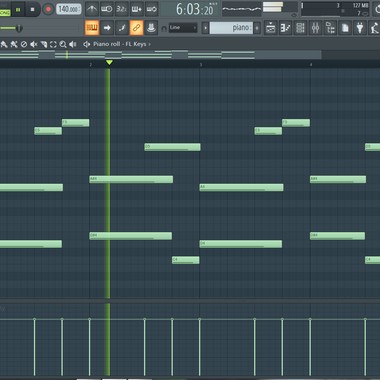Viewport: 380px width, 380px height.
Task: Select the A#4 note in bar 4
Action: tap(338, 179)
